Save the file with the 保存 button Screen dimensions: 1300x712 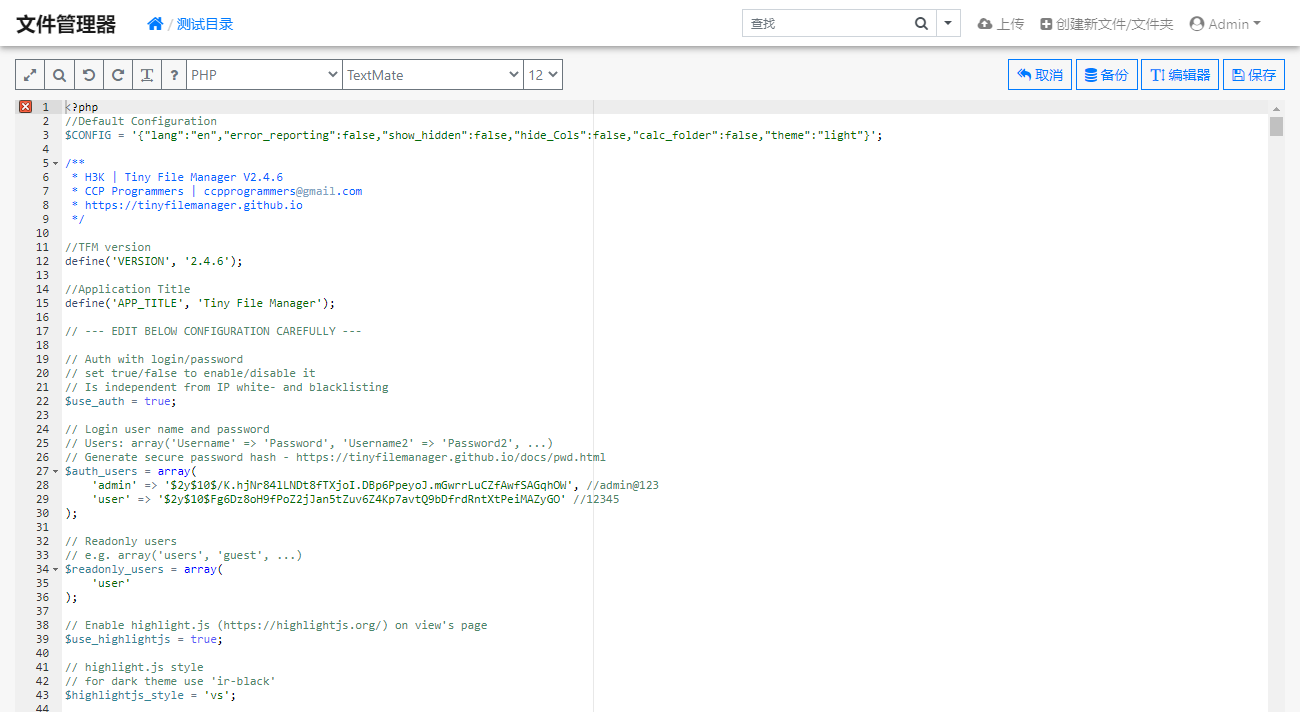click(x=1253, y=74)
